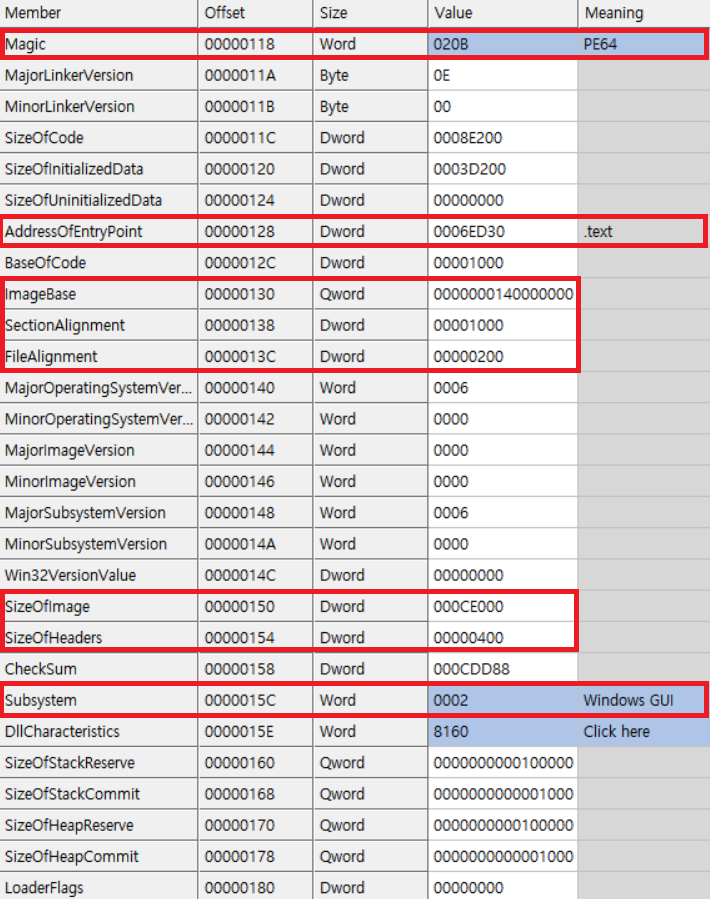Screen dimensions: 710x899
Task: Select the SizeOfUninitializedData member
Action: coord(99,200)
